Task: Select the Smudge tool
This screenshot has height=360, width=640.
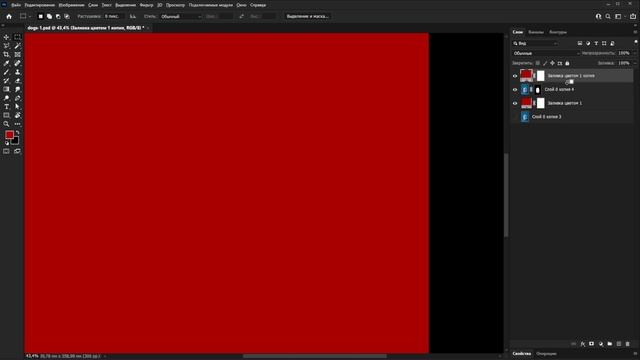Action: (x=17, y=89)
